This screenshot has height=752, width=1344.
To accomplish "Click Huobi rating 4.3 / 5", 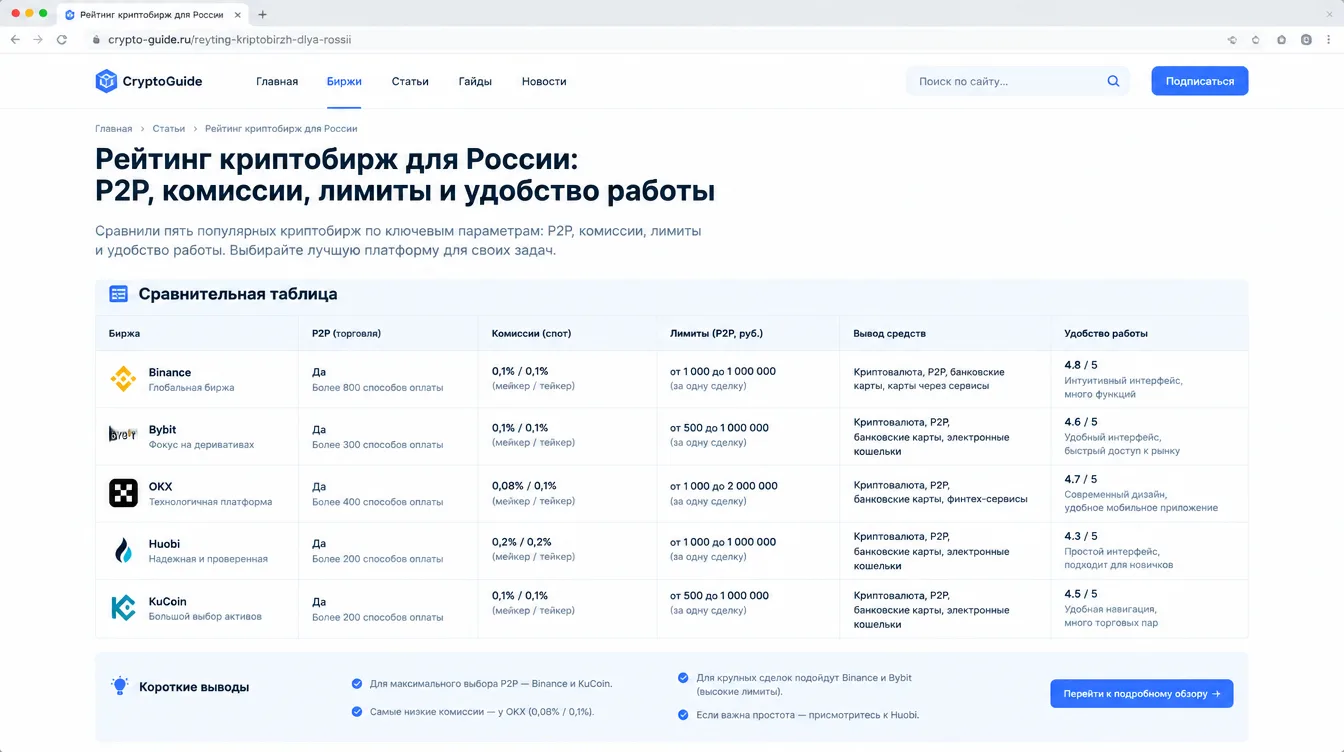I will (x=1081, y=536).
